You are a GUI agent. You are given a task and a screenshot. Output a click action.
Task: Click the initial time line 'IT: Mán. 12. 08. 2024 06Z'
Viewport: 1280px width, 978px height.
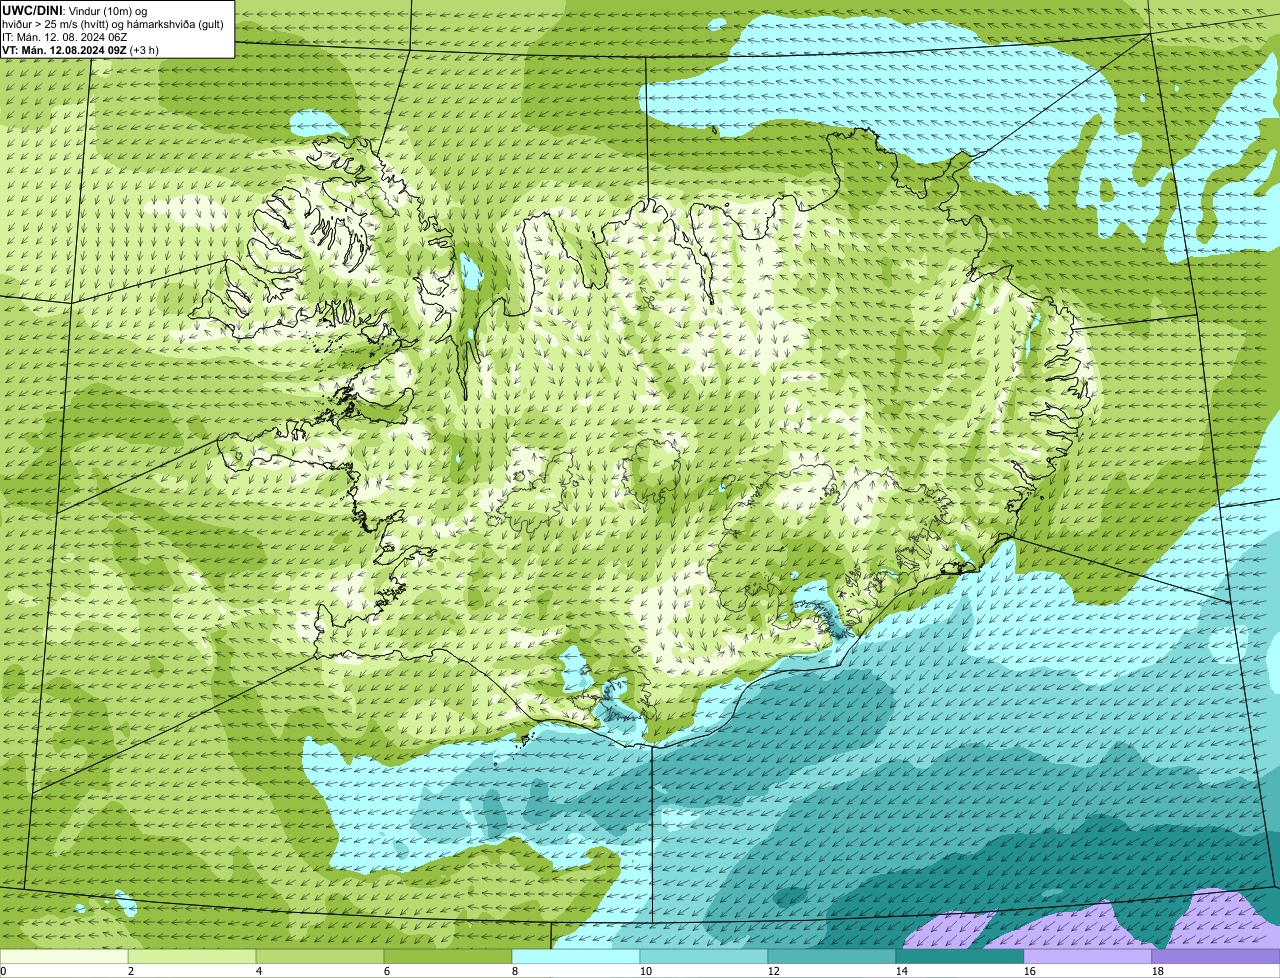(65, 37)
